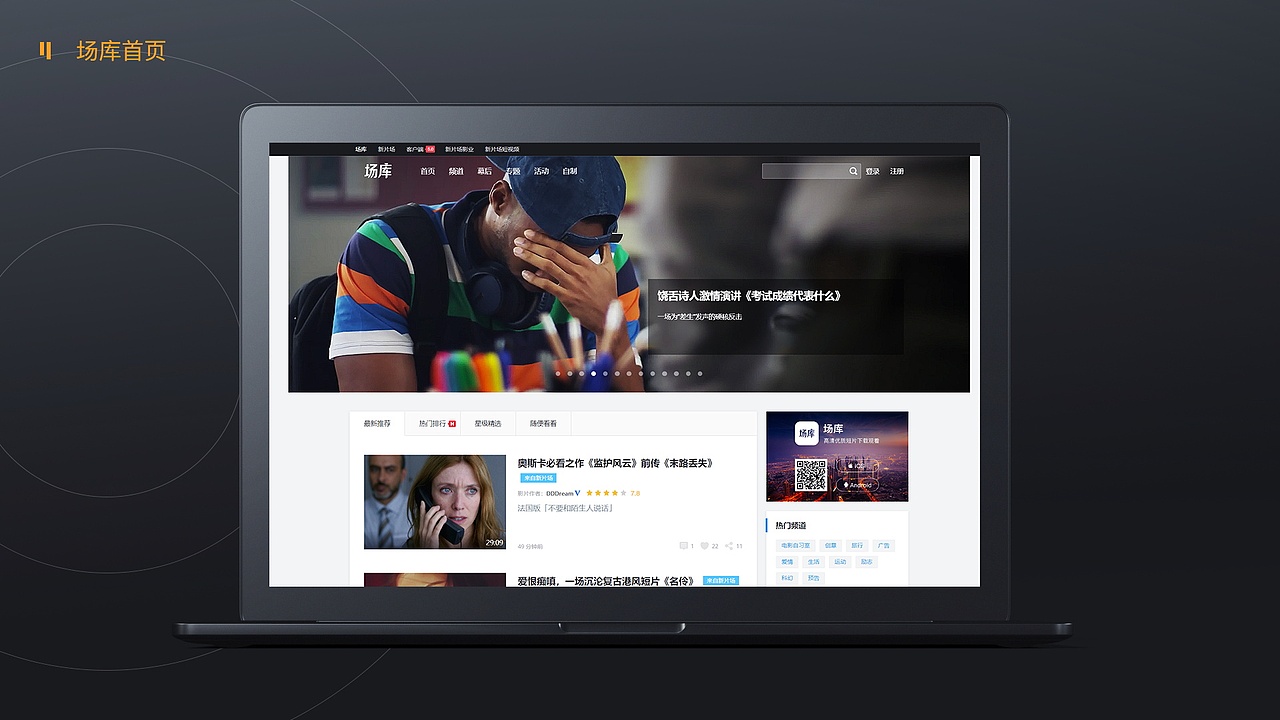The width and height of the screenshot is (1280, 720).
Task: Open 自制 in main navigation
Action: pos(570,171)
